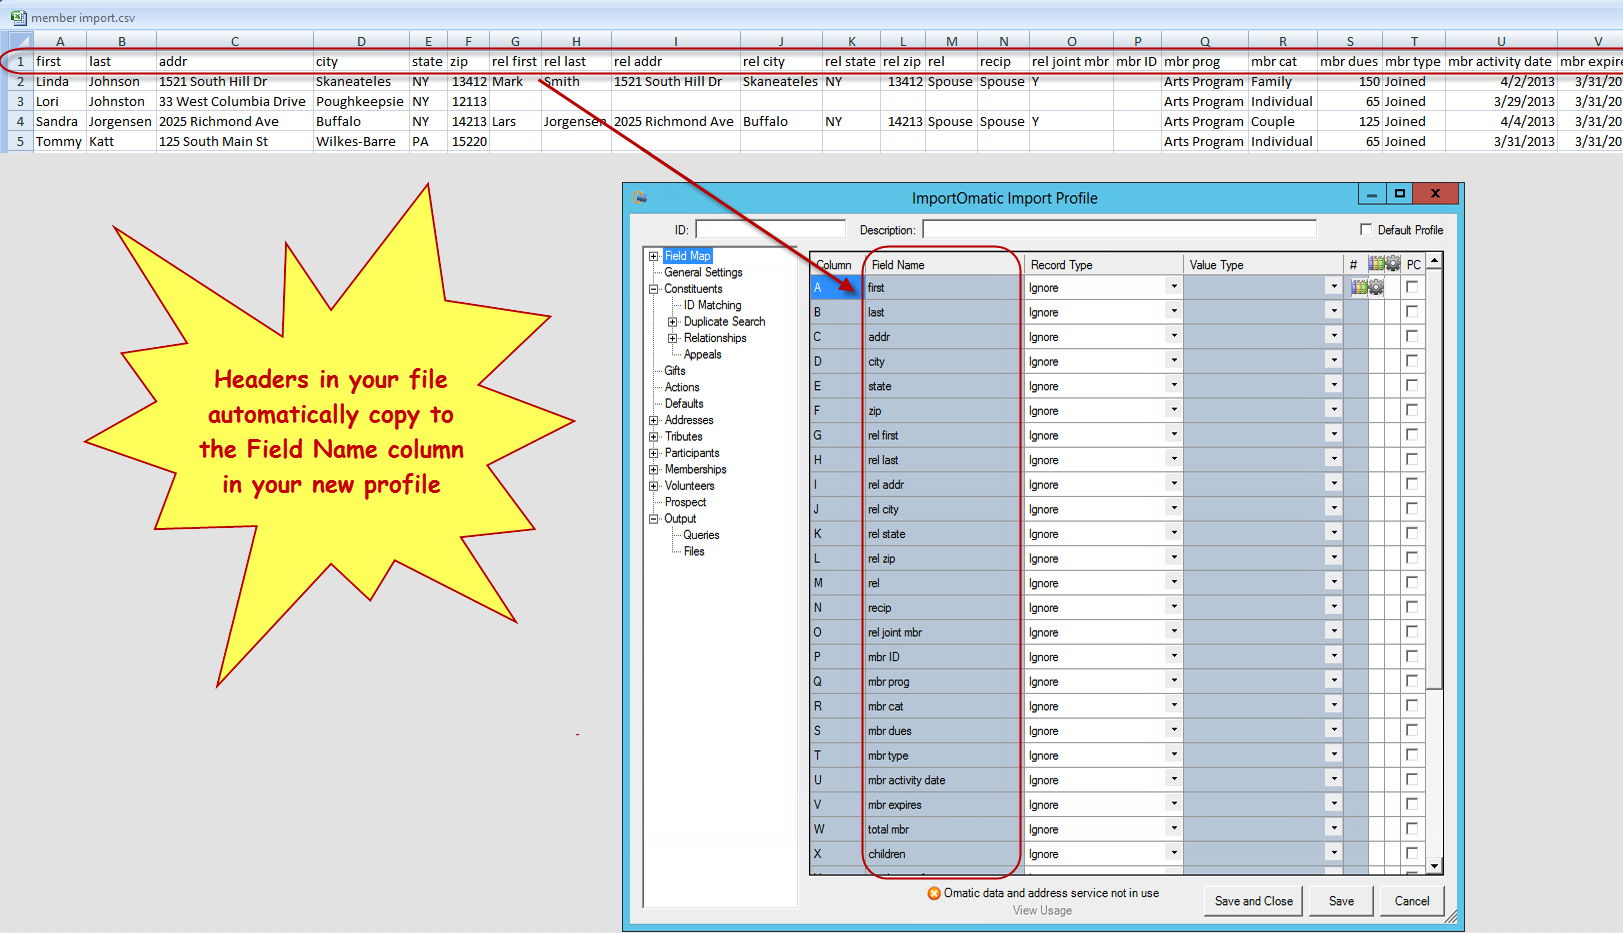Click the orange warning icon next to the Omatic service message
This screenshot has width=1623, height=933.
click(x=932, y=893)
